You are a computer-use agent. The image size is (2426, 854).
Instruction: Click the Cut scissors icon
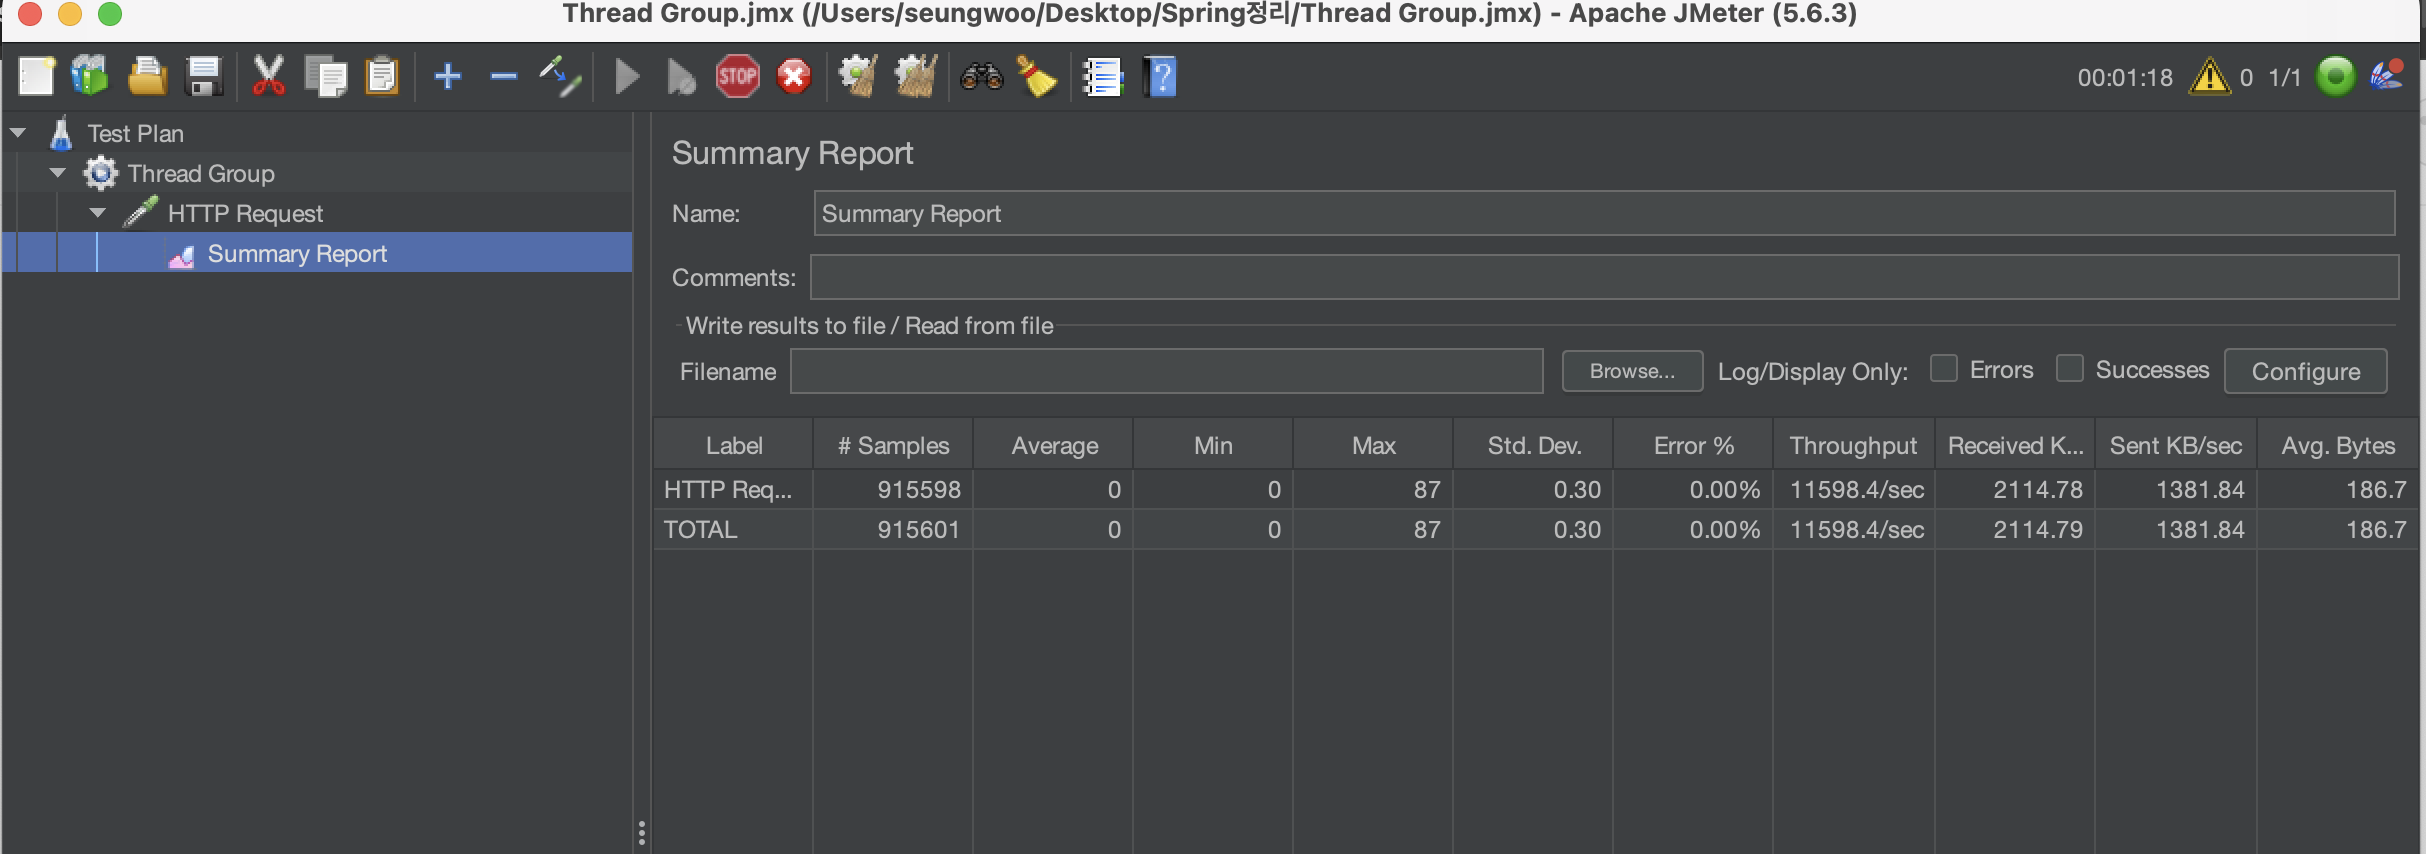tap(268, 76)
